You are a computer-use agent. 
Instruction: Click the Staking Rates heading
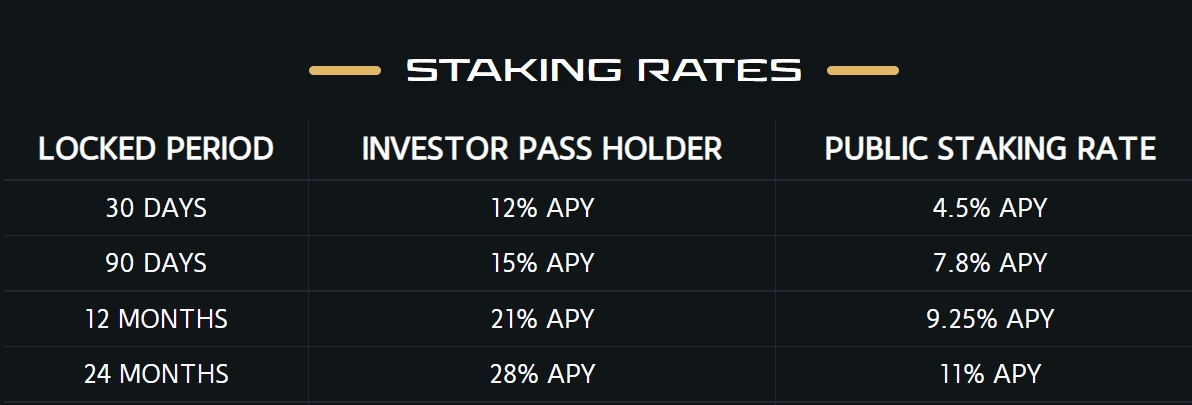[604, 70]
